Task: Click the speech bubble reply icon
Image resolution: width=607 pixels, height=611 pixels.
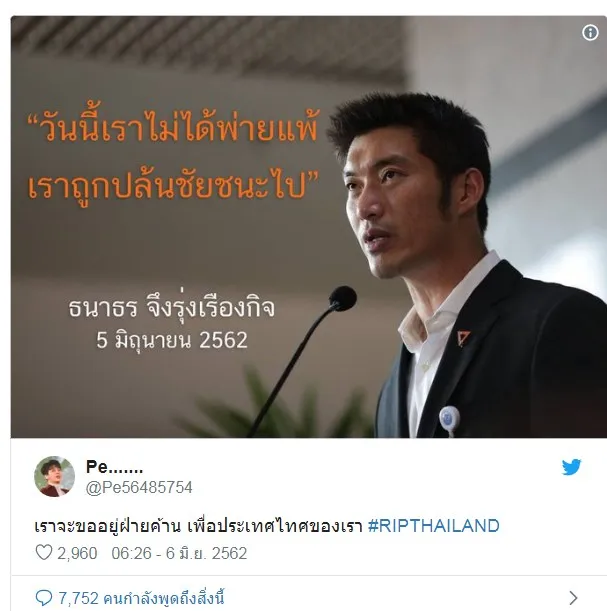Action: (x=44, y=597)
